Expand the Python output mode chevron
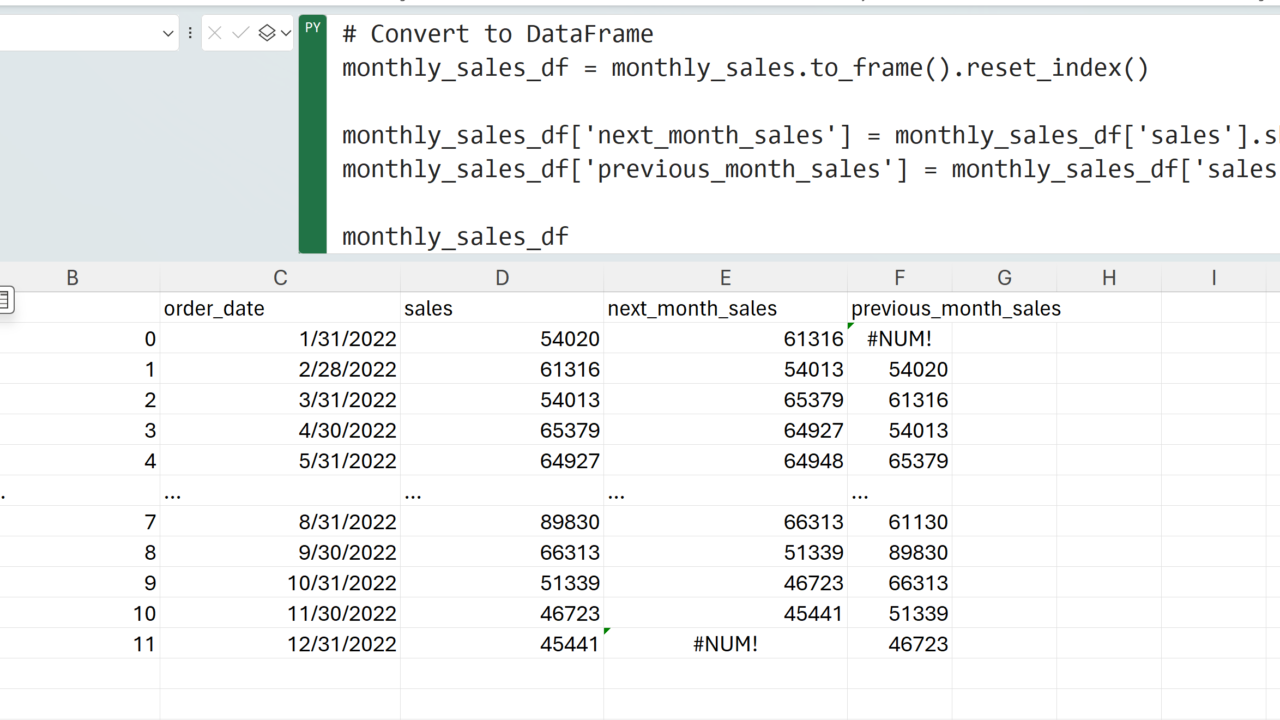The width and height of the screenshot is (1280, 720). tap(286, 34)
